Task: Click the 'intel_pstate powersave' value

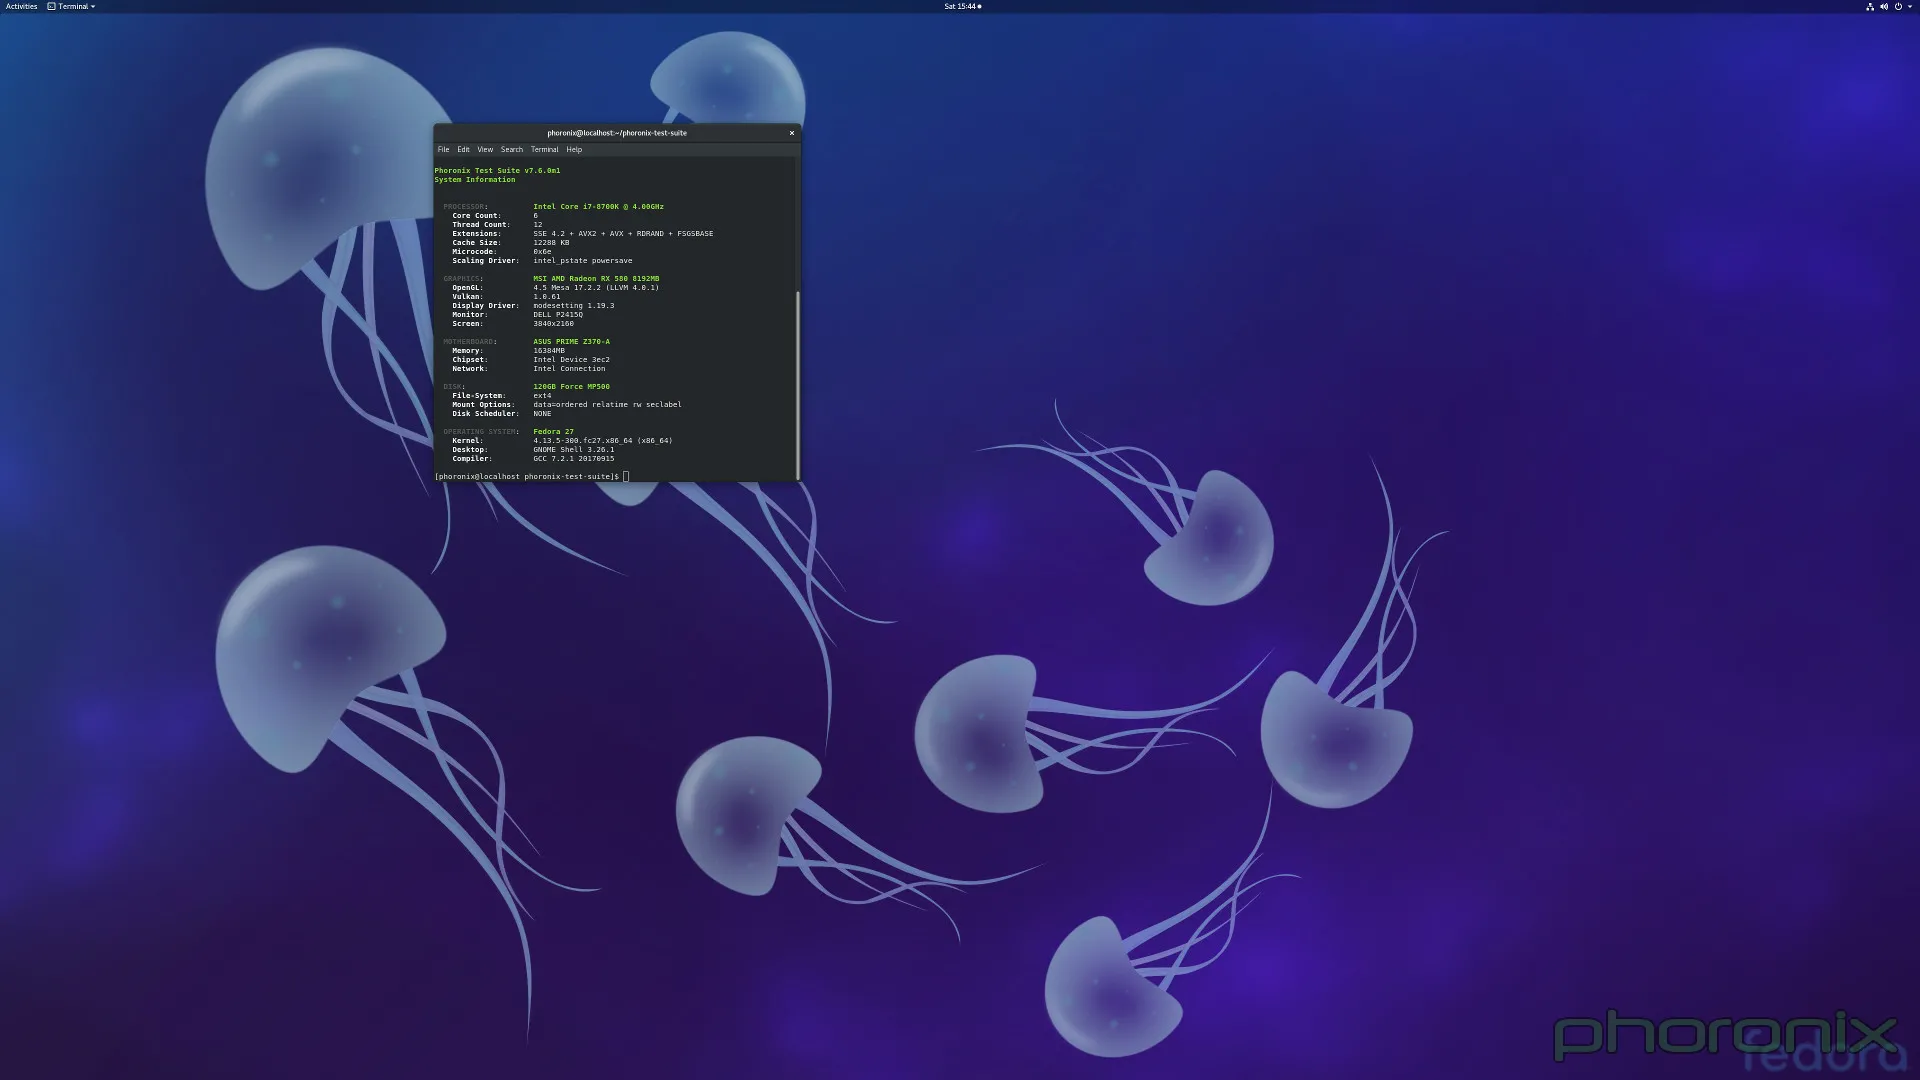Action: tap(582, 261)
